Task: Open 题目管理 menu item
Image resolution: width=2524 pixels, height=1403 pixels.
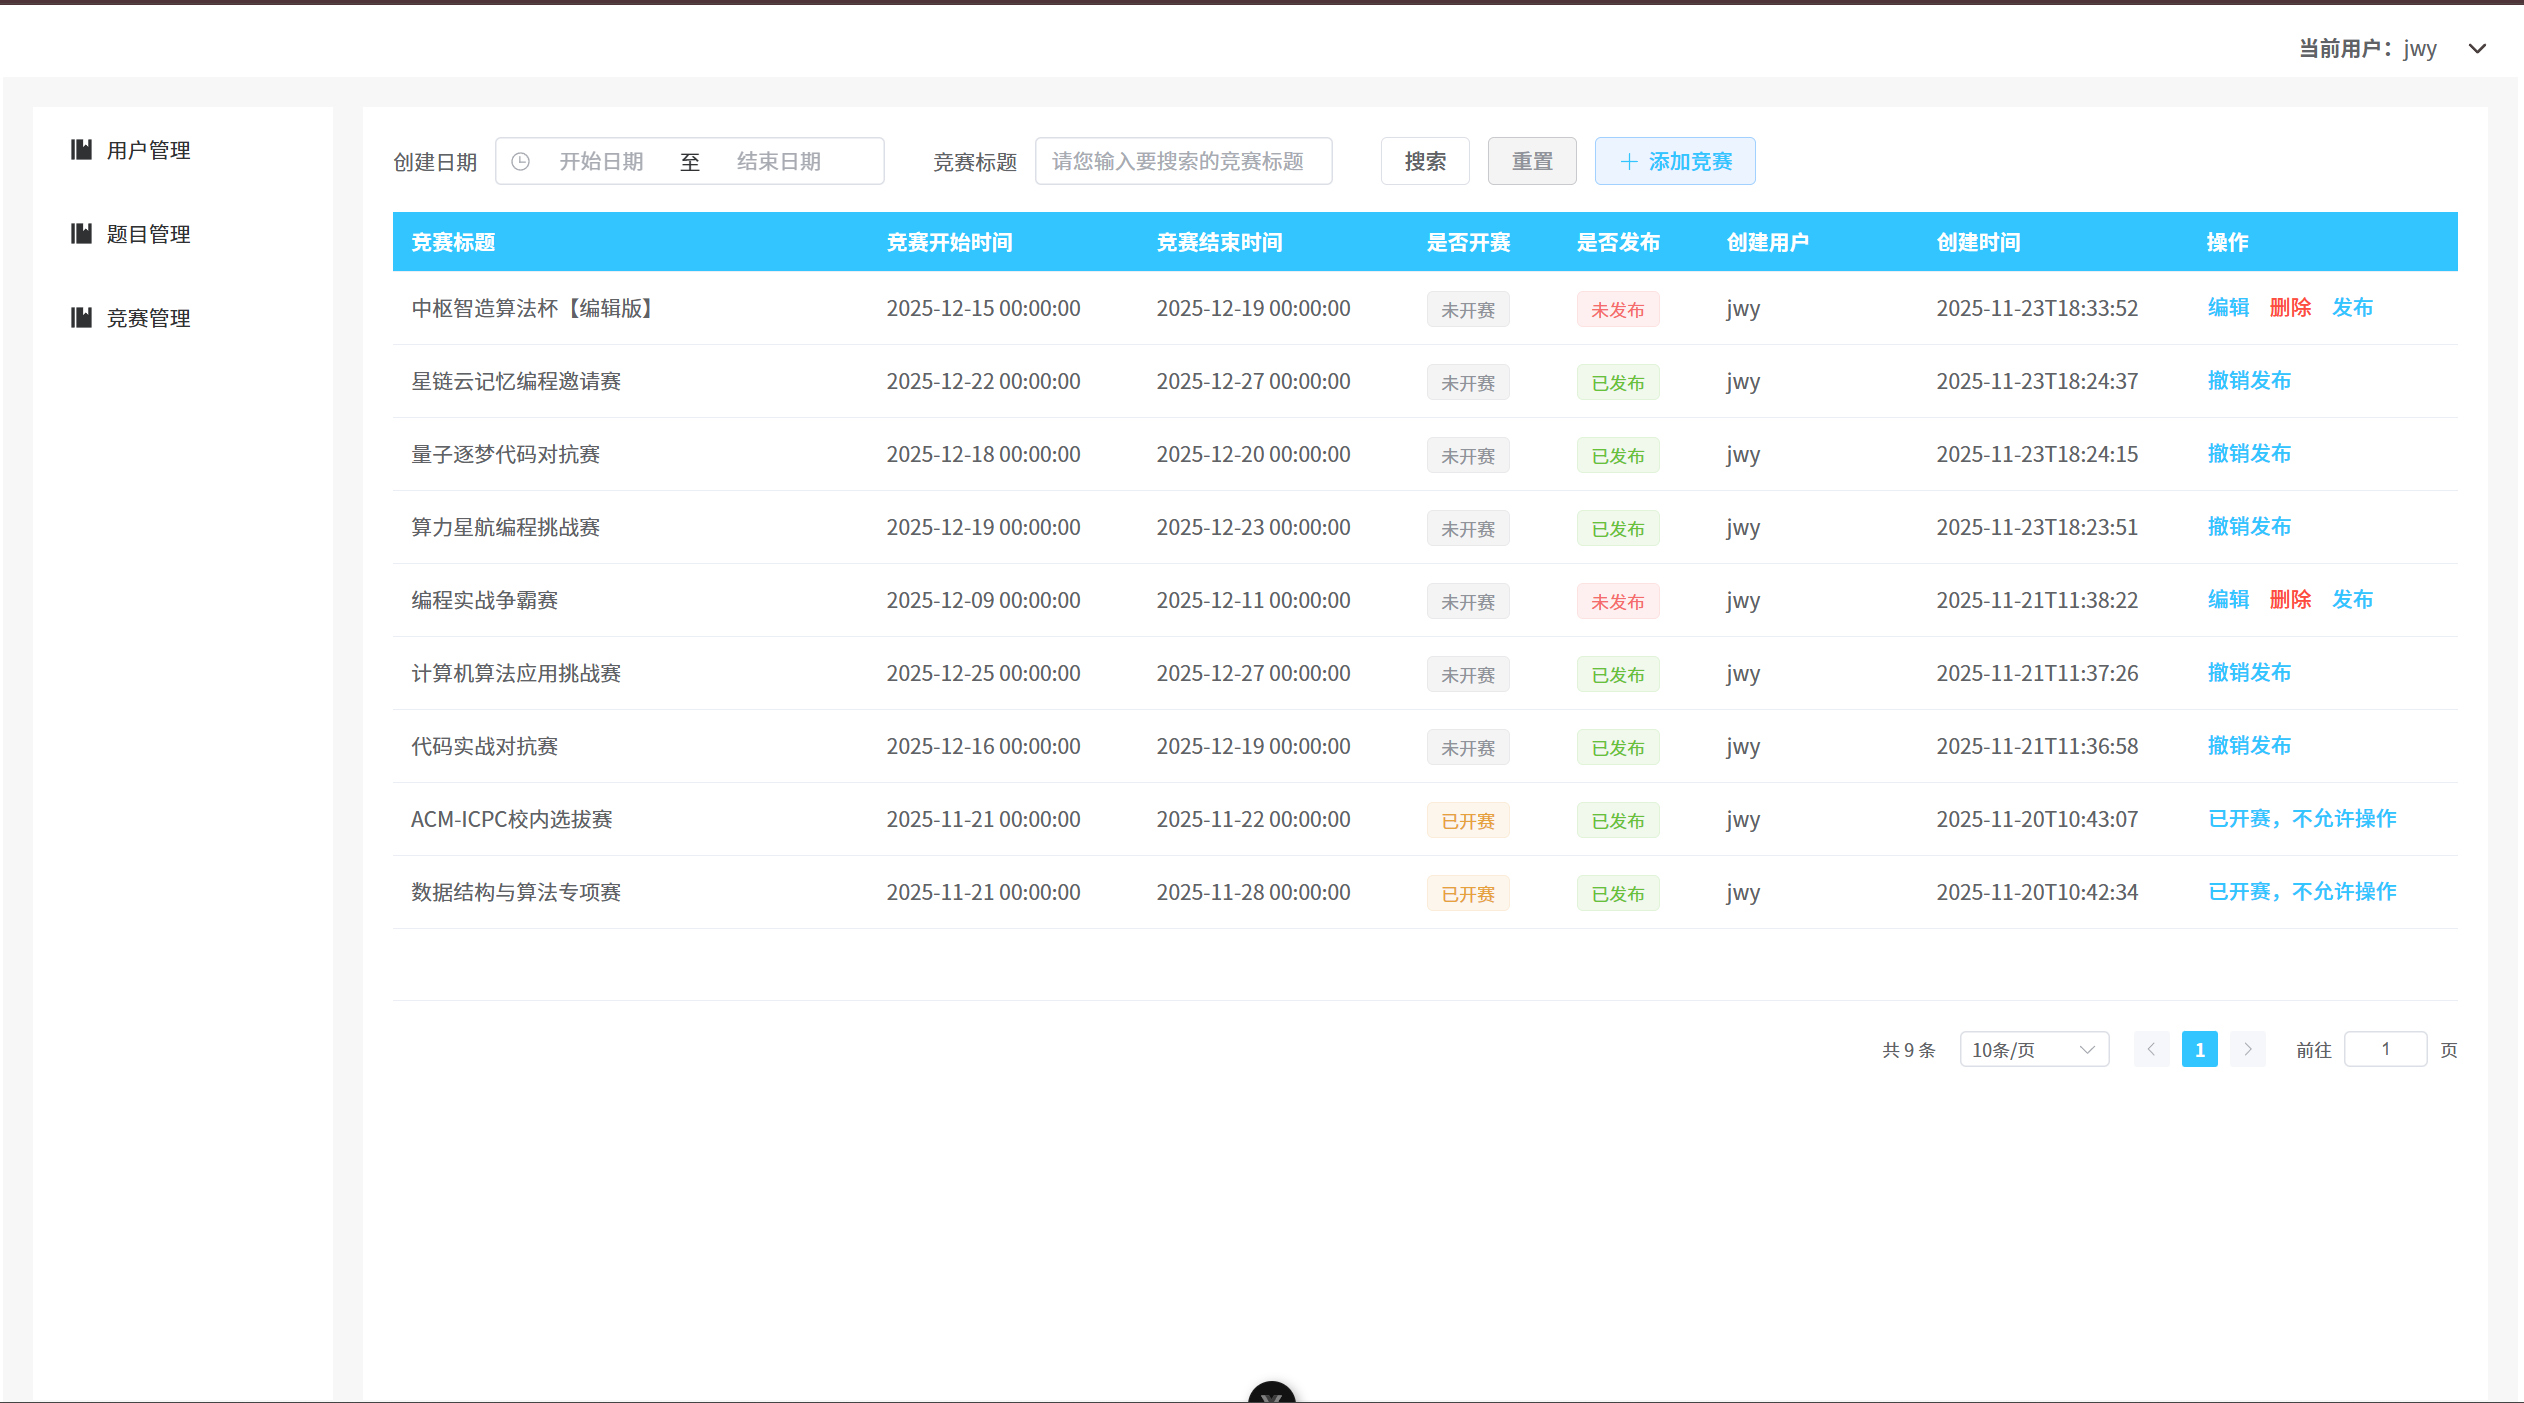Action: (148, 234)
